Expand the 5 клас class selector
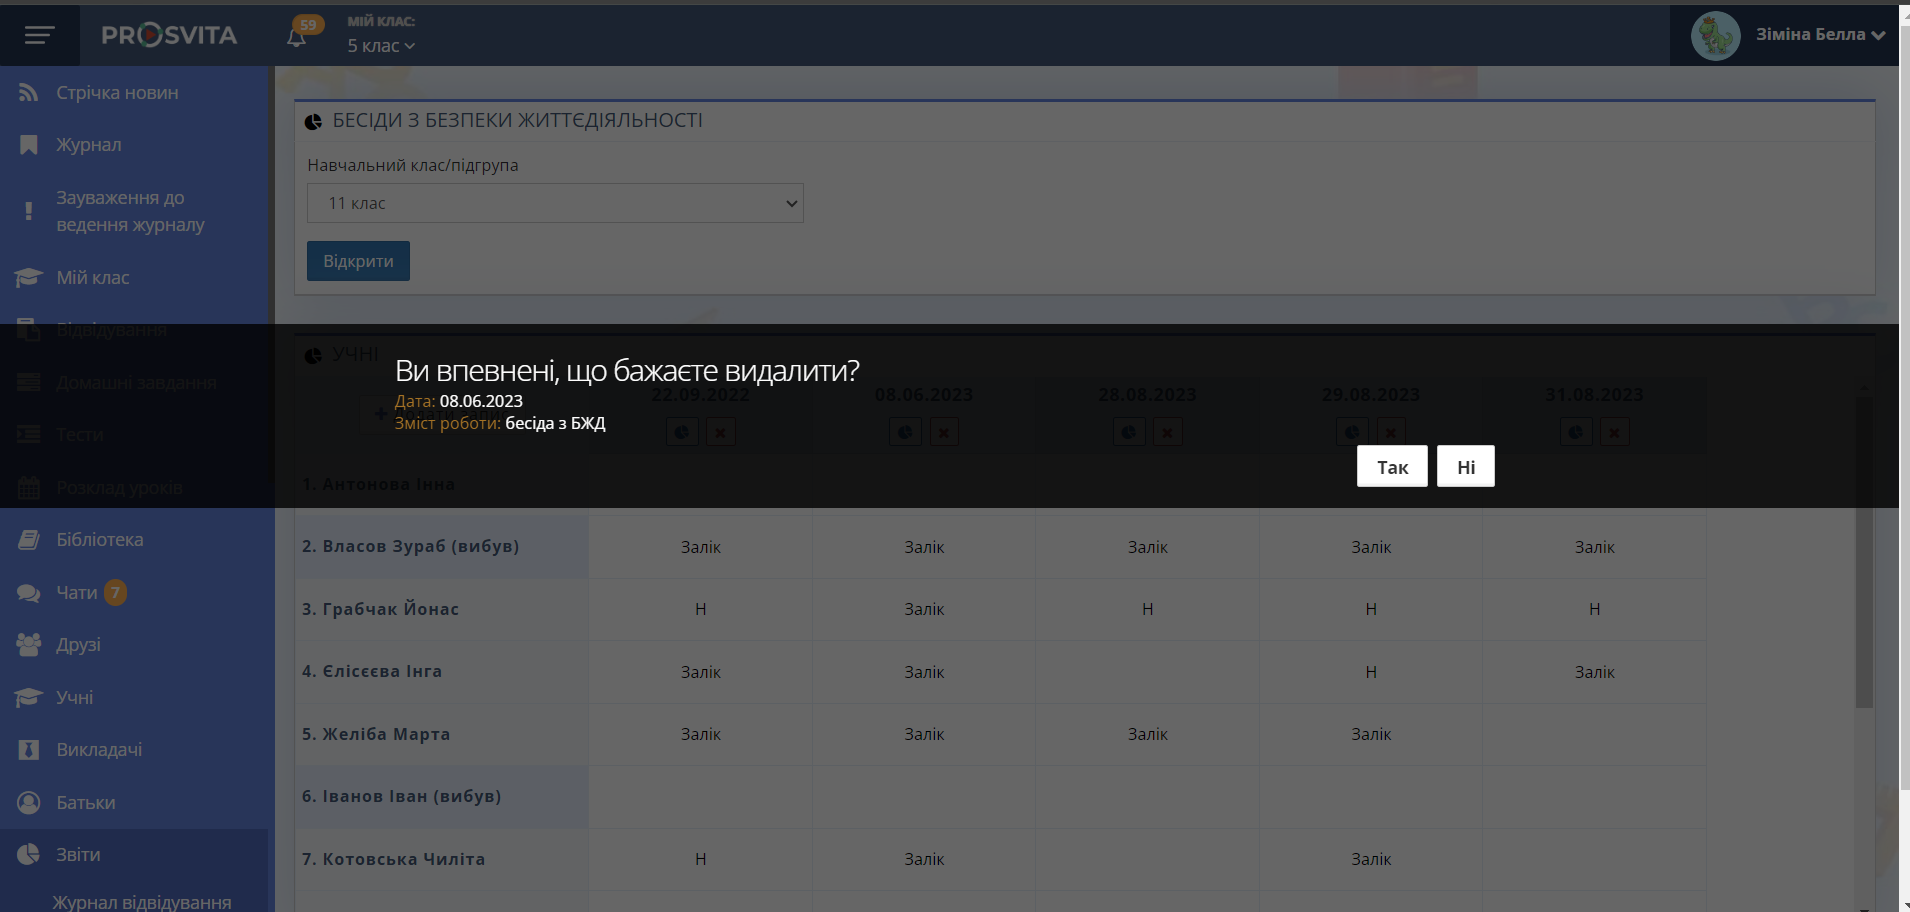The width and height of the screenshot is (1910, 912). (381, 46)
